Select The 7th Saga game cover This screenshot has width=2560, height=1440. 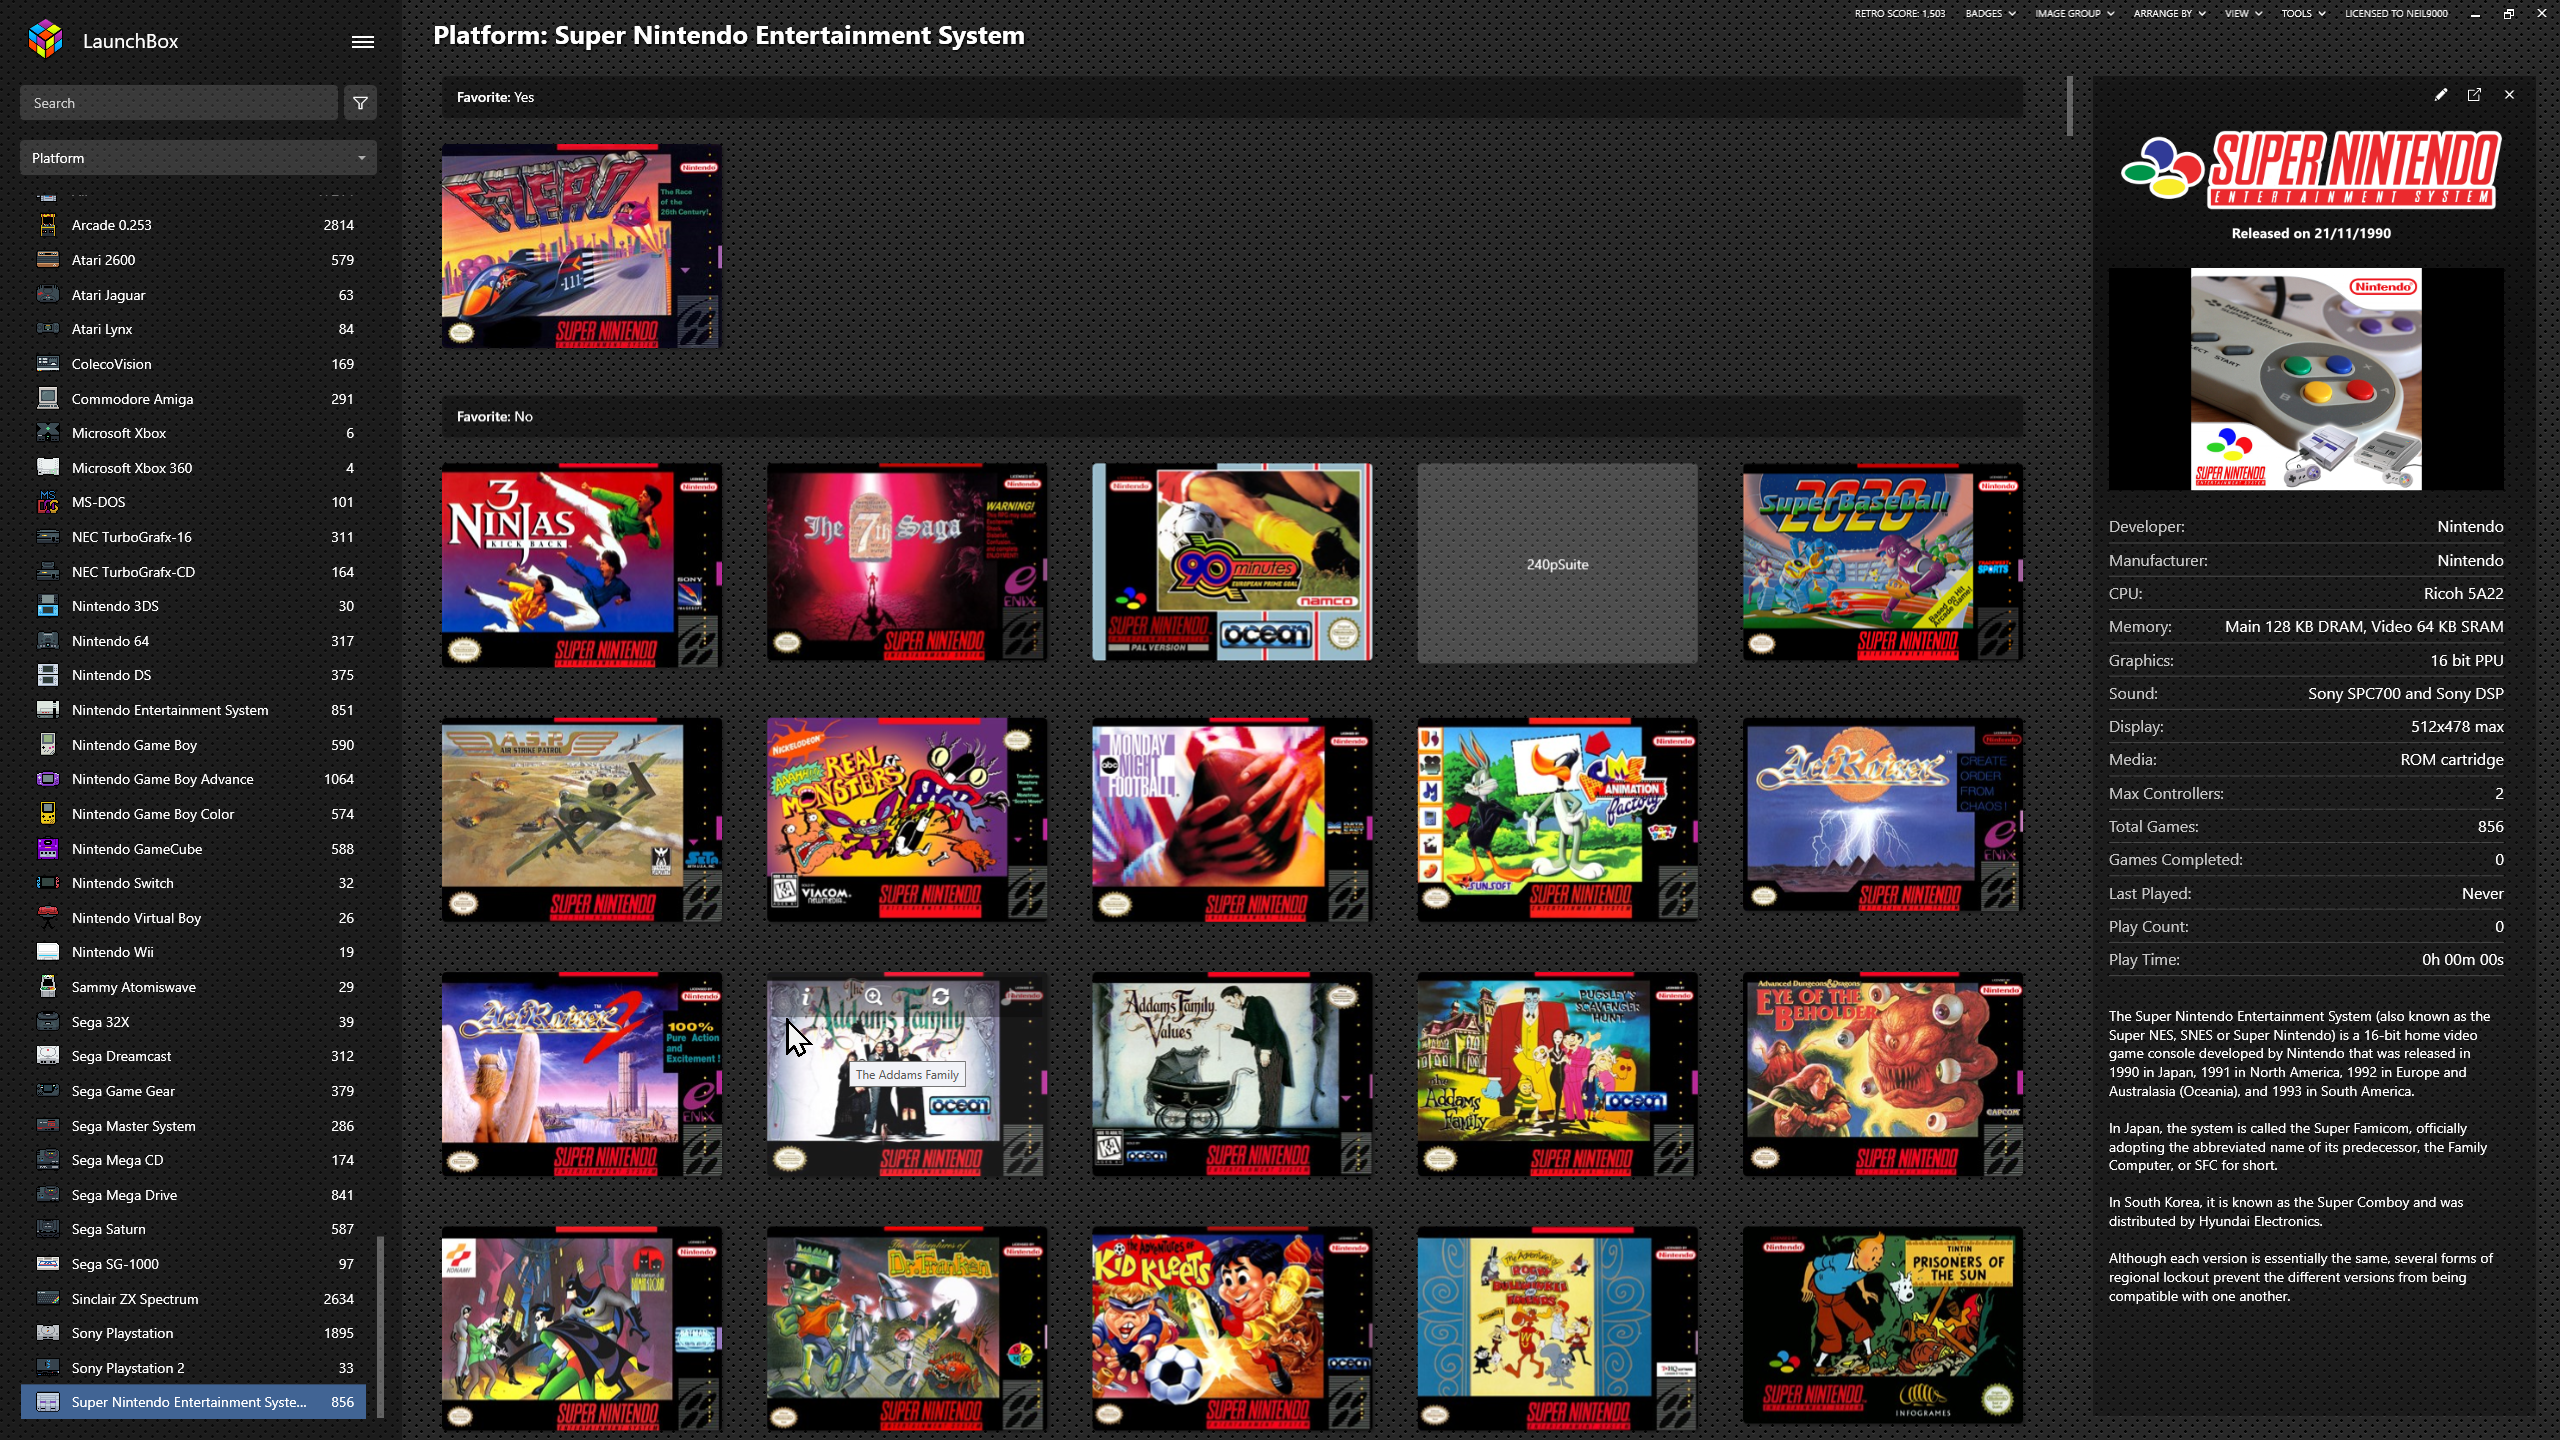(x=907, y=563)
